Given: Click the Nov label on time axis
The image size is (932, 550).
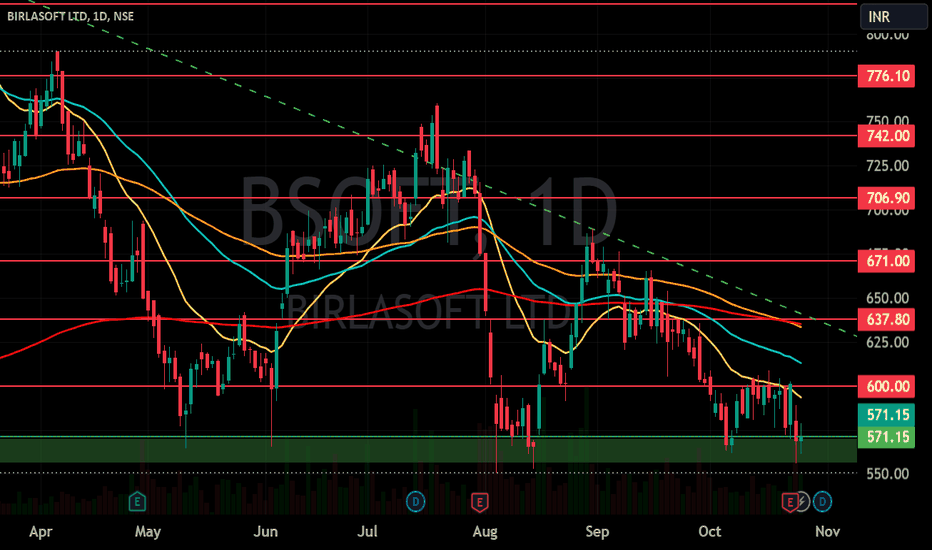Looking at the screenshot, I should click(x=827, y=531).
